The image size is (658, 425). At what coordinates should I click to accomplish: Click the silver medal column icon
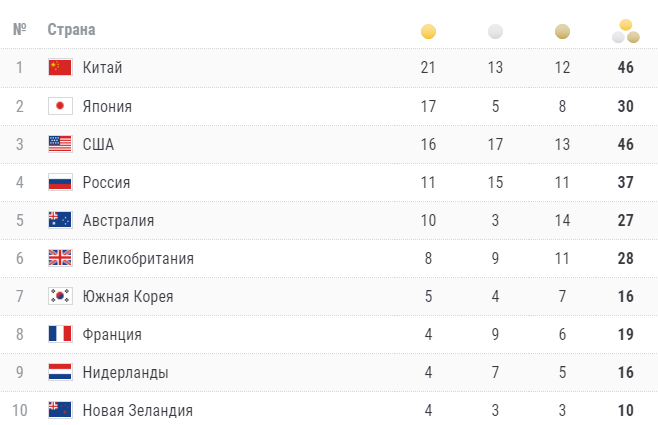[495, 31]
